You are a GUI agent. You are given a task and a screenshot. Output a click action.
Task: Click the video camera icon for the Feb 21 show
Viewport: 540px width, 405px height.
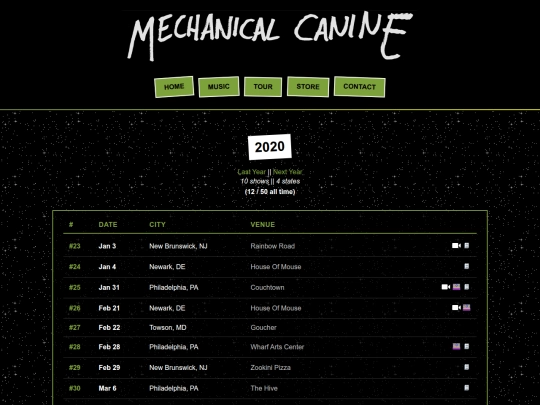click(x=456, y=308)
